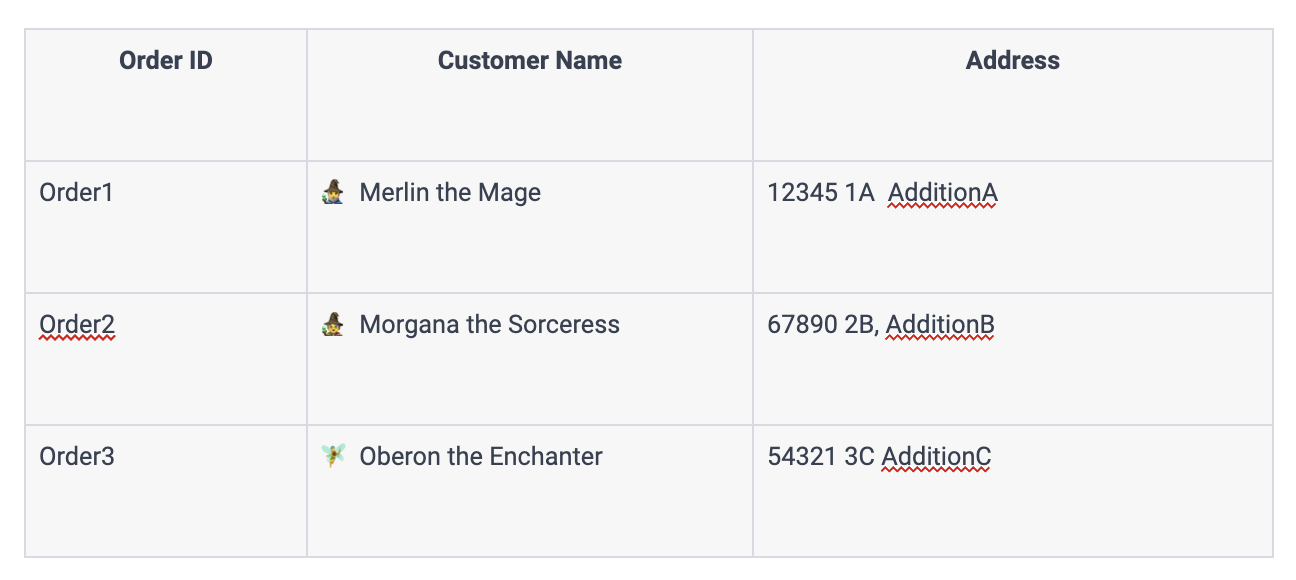Click the underlined word AdditionB
The width and height of the screenshot is (1296, 580).
[x=940, y=324]
